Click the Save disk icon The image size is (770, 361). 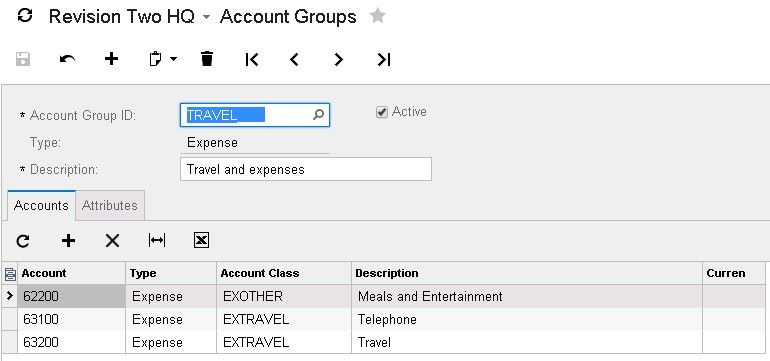tap(23, 59)
